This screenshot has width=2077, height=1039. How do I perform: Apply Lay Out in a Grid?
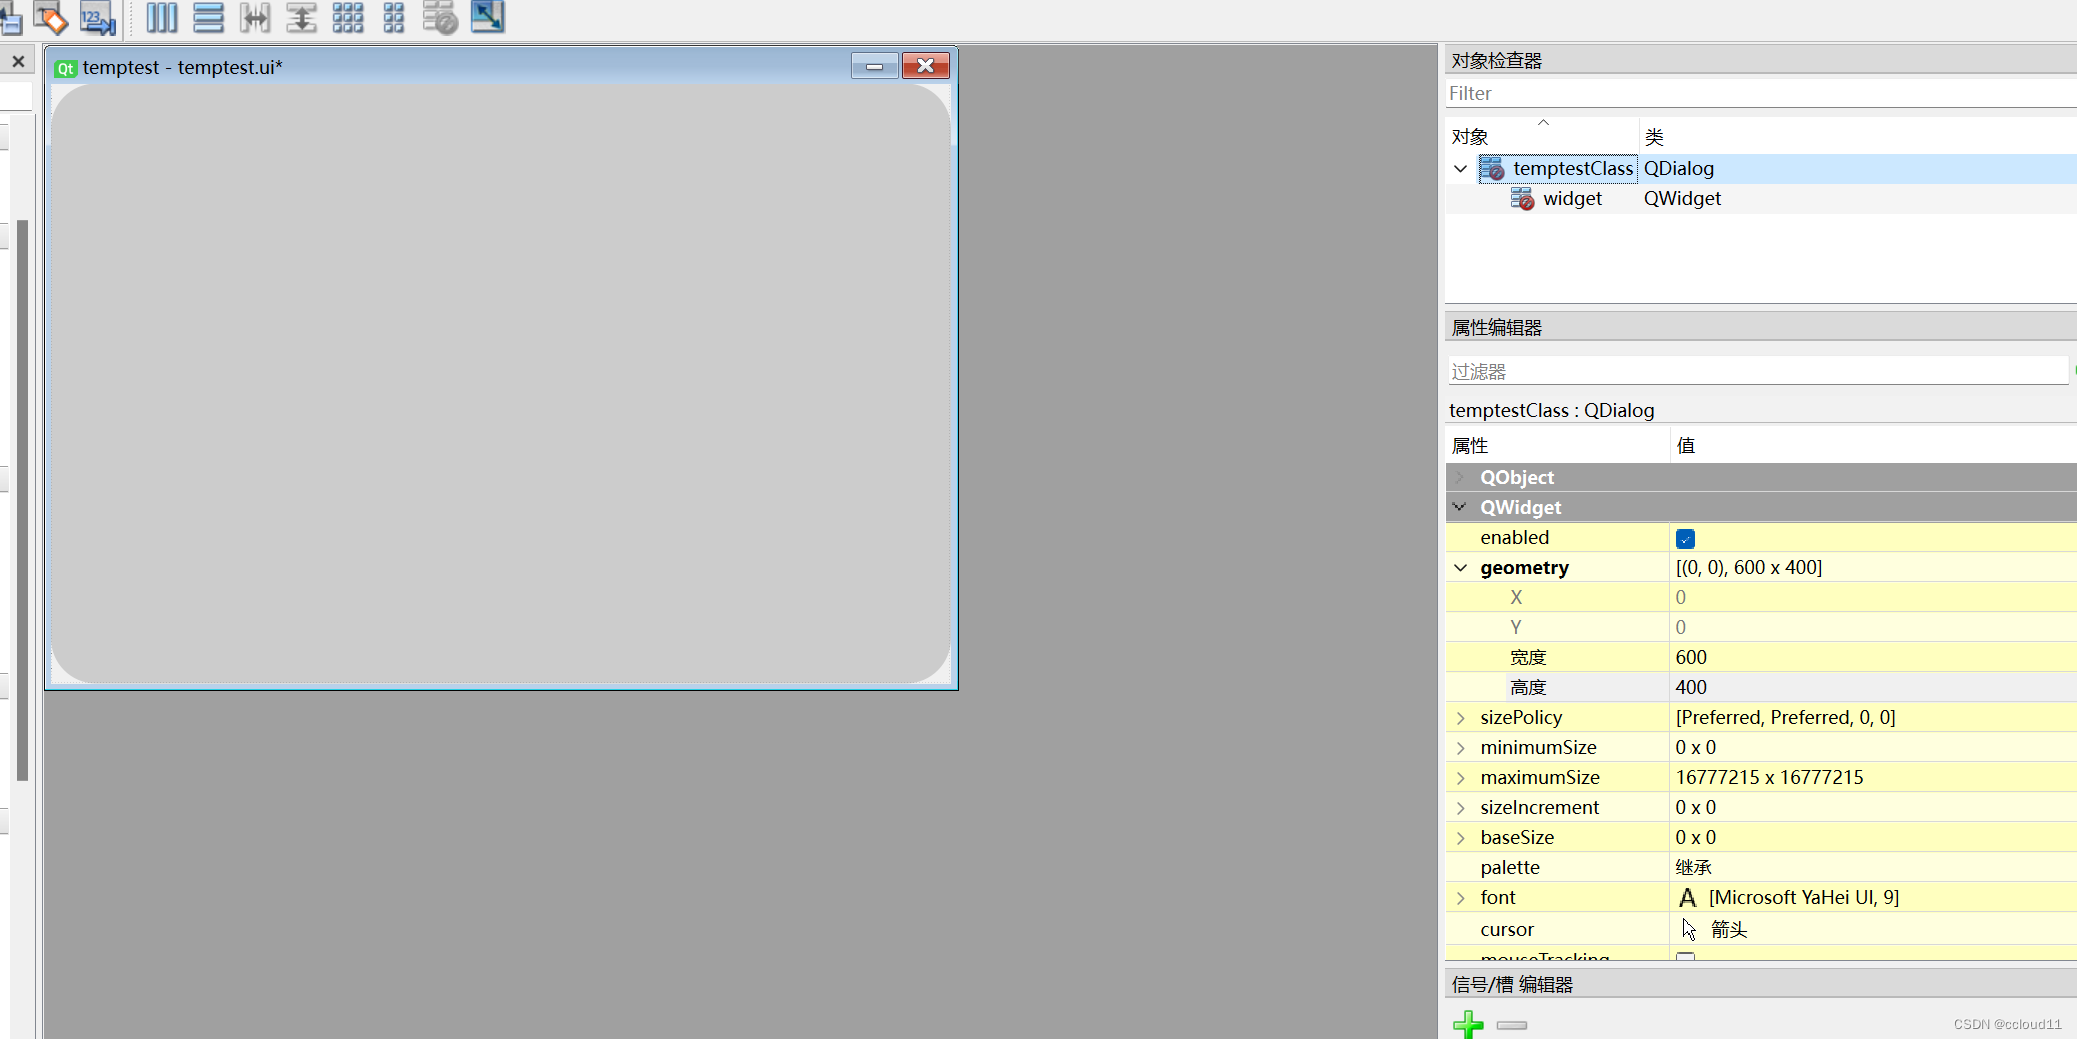[x=347, y=18]
